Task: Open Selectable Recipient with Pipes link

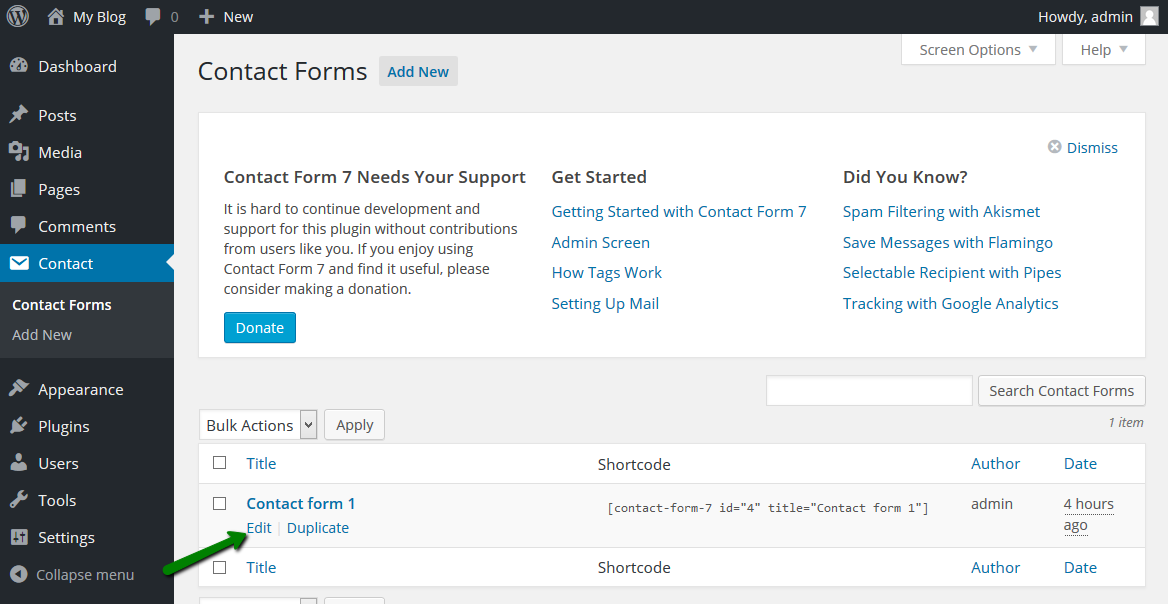Action: (x=952, y=273)
